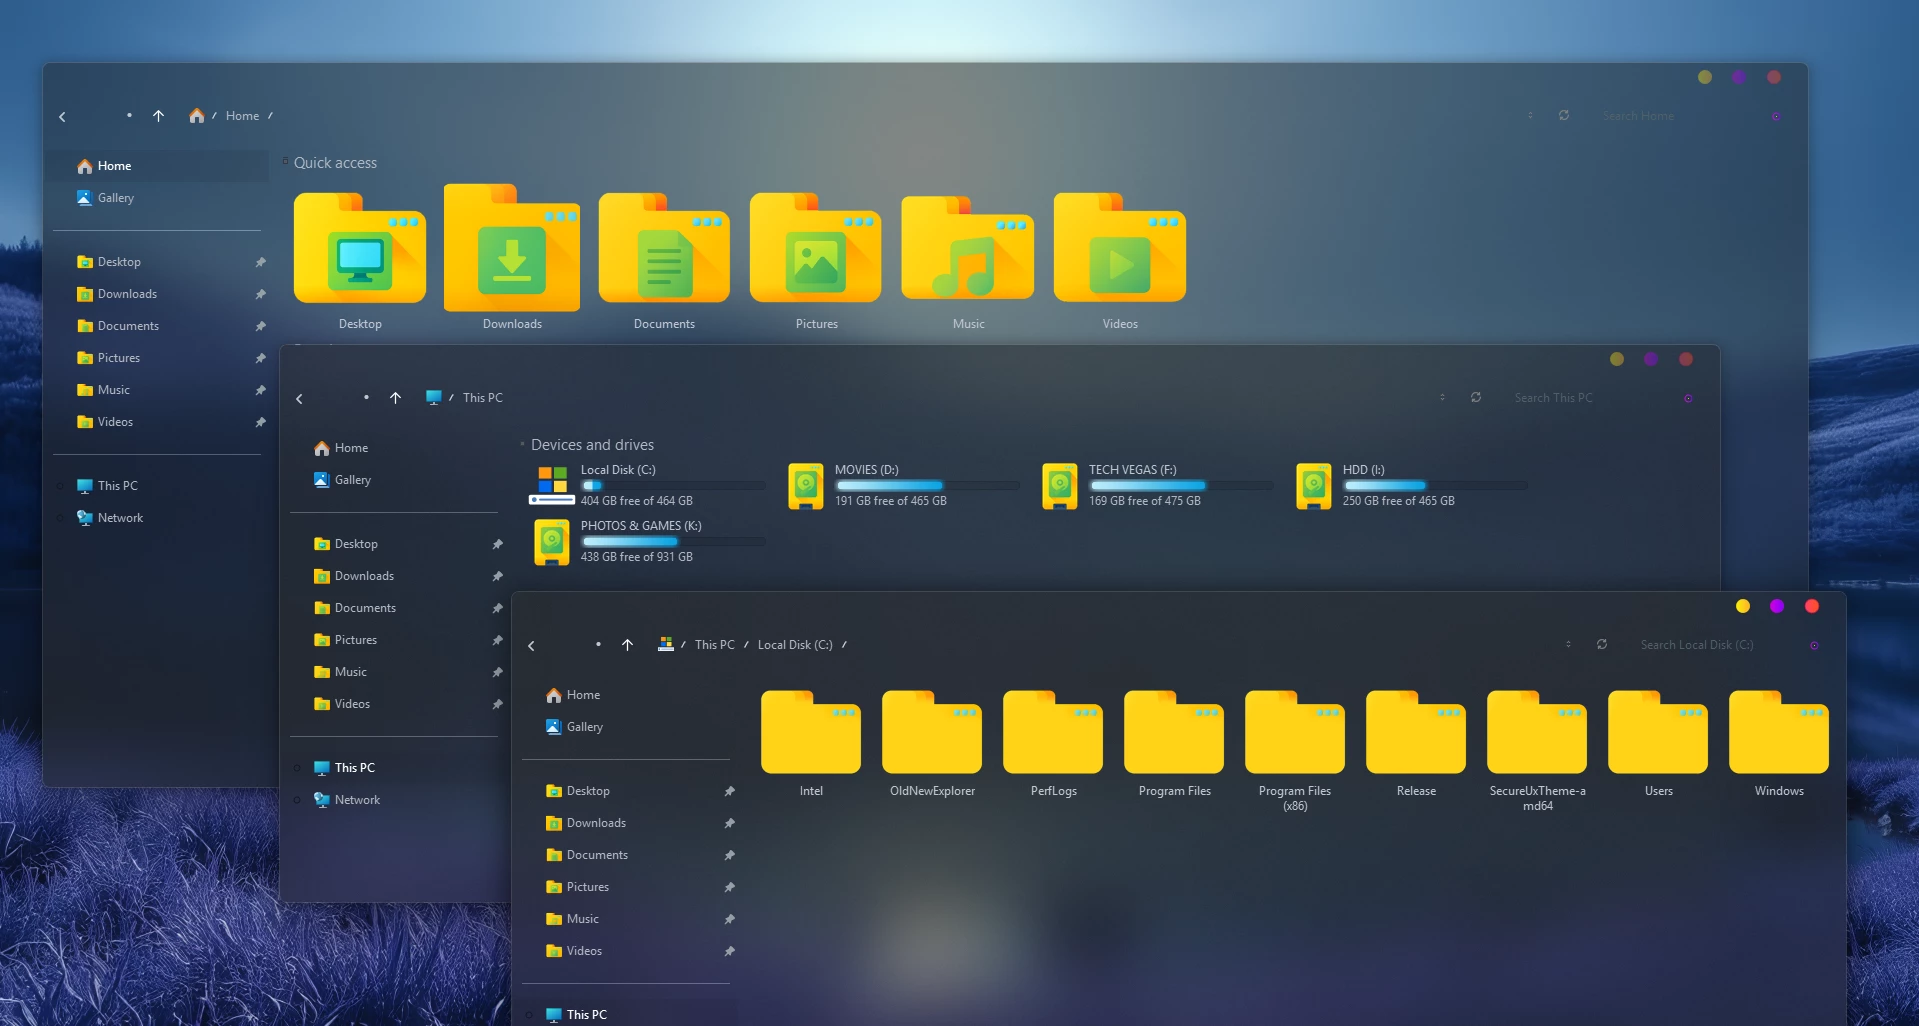Open the Local Disk (C:) drive icon

pos(552,485)
